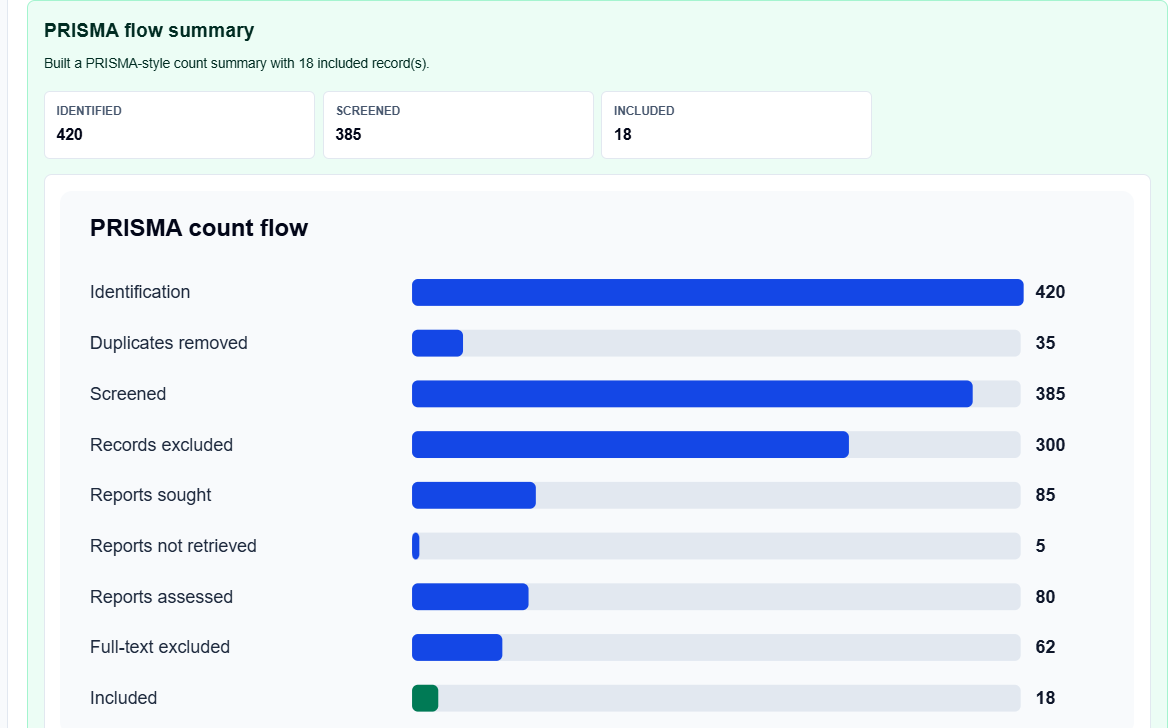Screen dimensions: 1172x728
Task: Click the value 18 beside Included bar
Action: coord(1045,698)
